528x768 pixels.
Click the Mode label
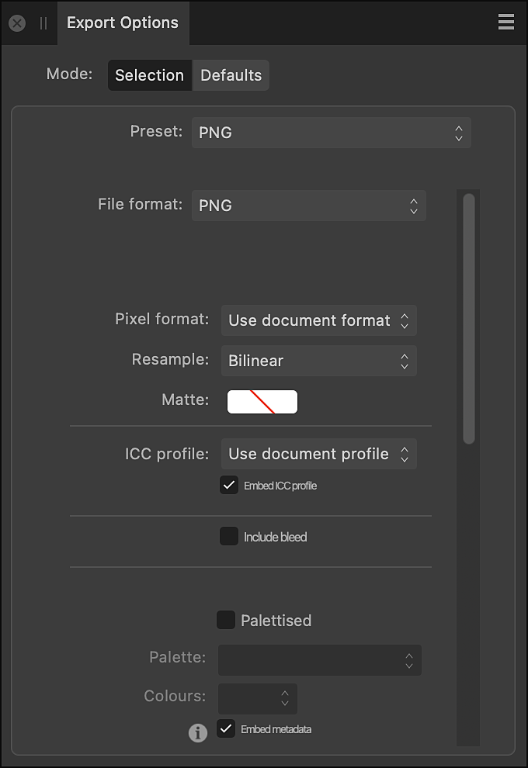pyautogui.click(x=69, y=74)
